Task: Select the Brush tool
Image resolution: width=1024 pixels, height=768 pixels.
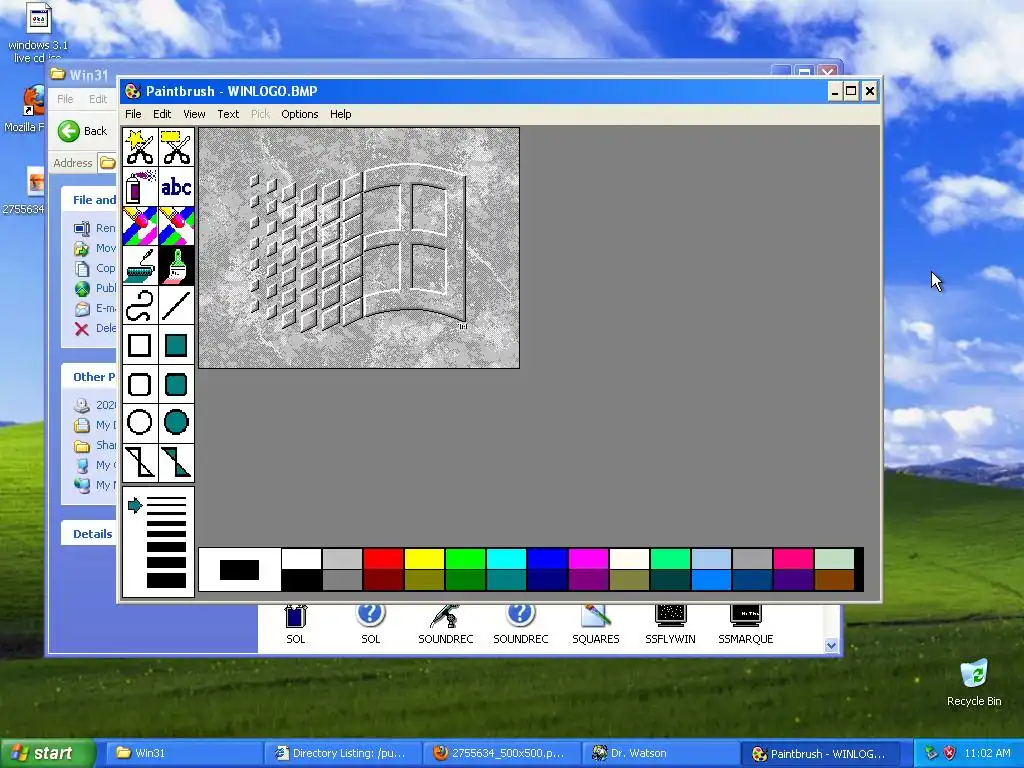Action: point(176,266)
